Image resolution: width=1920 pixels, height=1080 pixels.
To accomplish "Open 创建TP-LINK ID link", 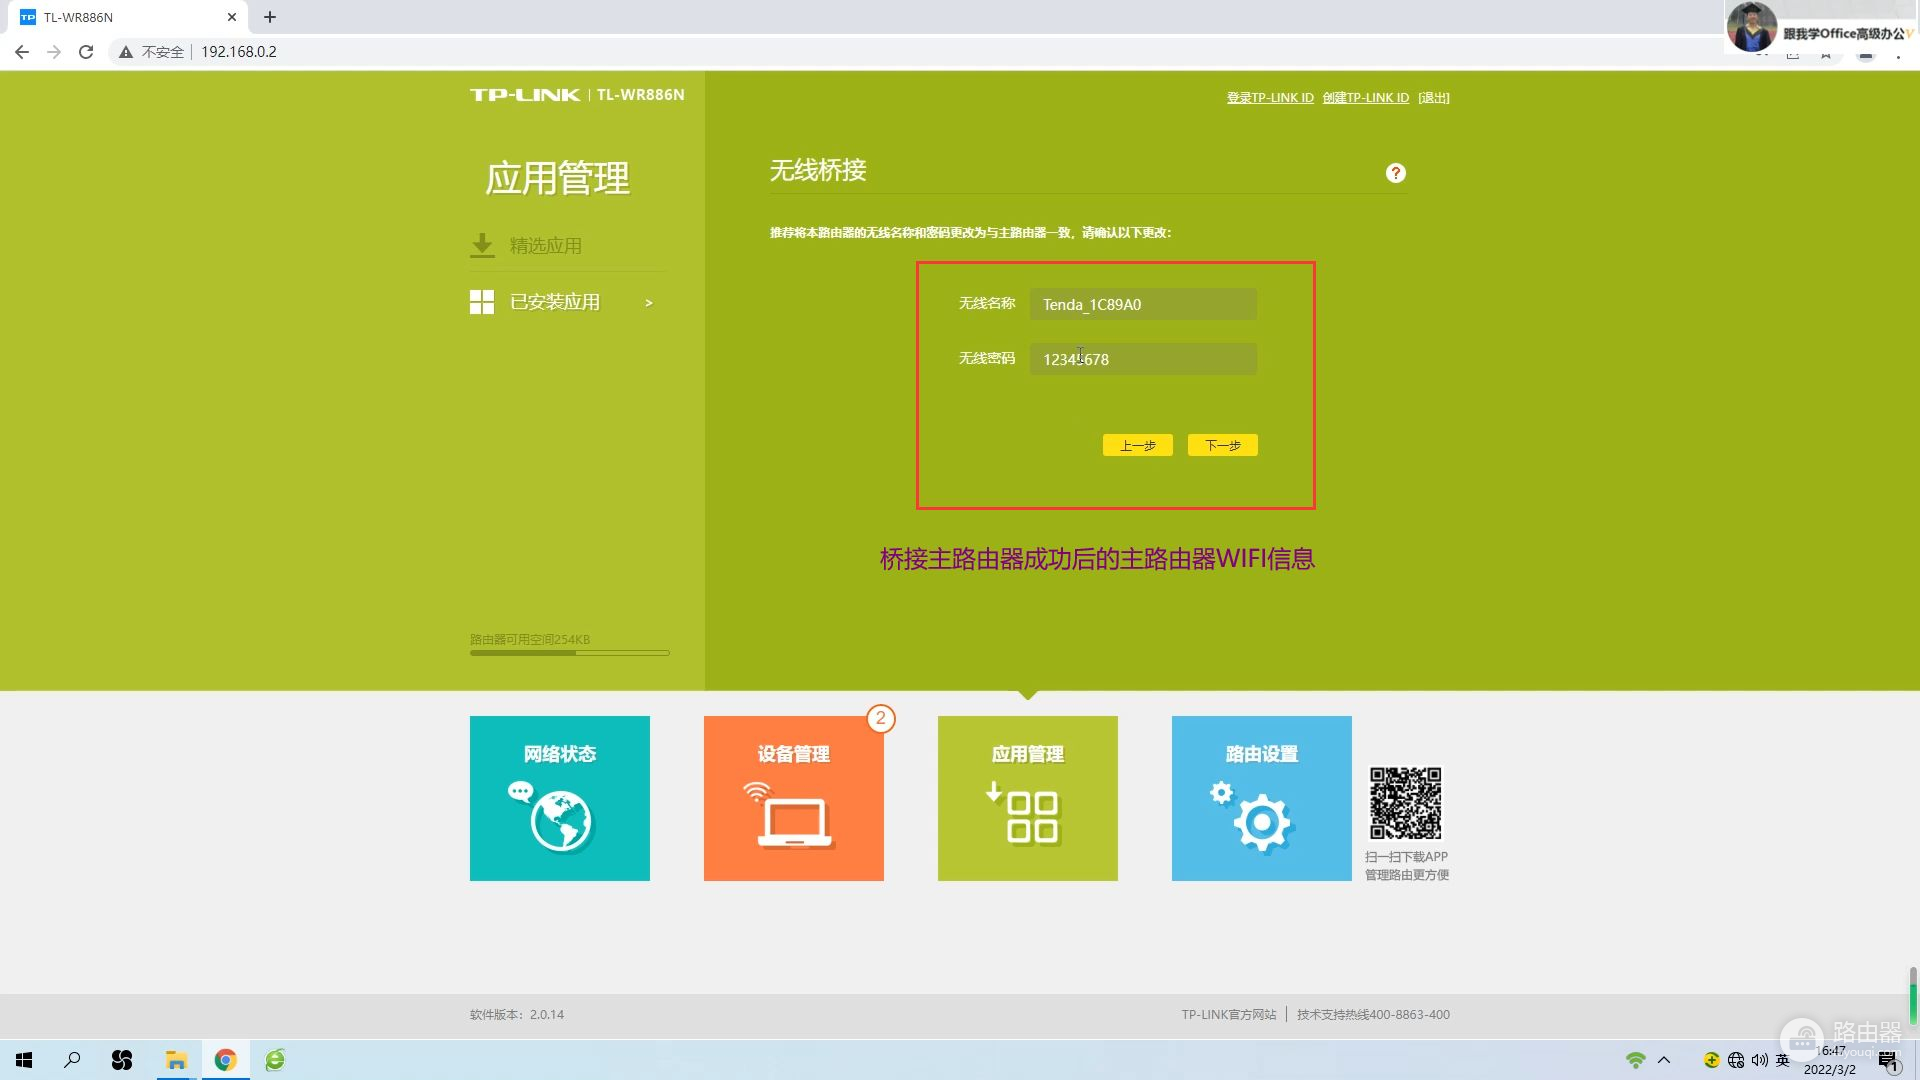I will click(1365, 98).
